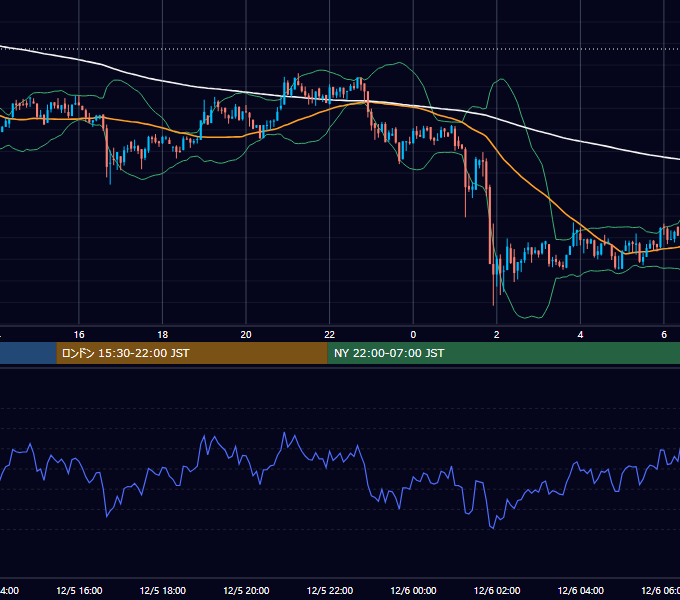Click the hour label 20 on price chart axis
The width and height of the screenshot is (680, 600).
(x=246, y=334)
